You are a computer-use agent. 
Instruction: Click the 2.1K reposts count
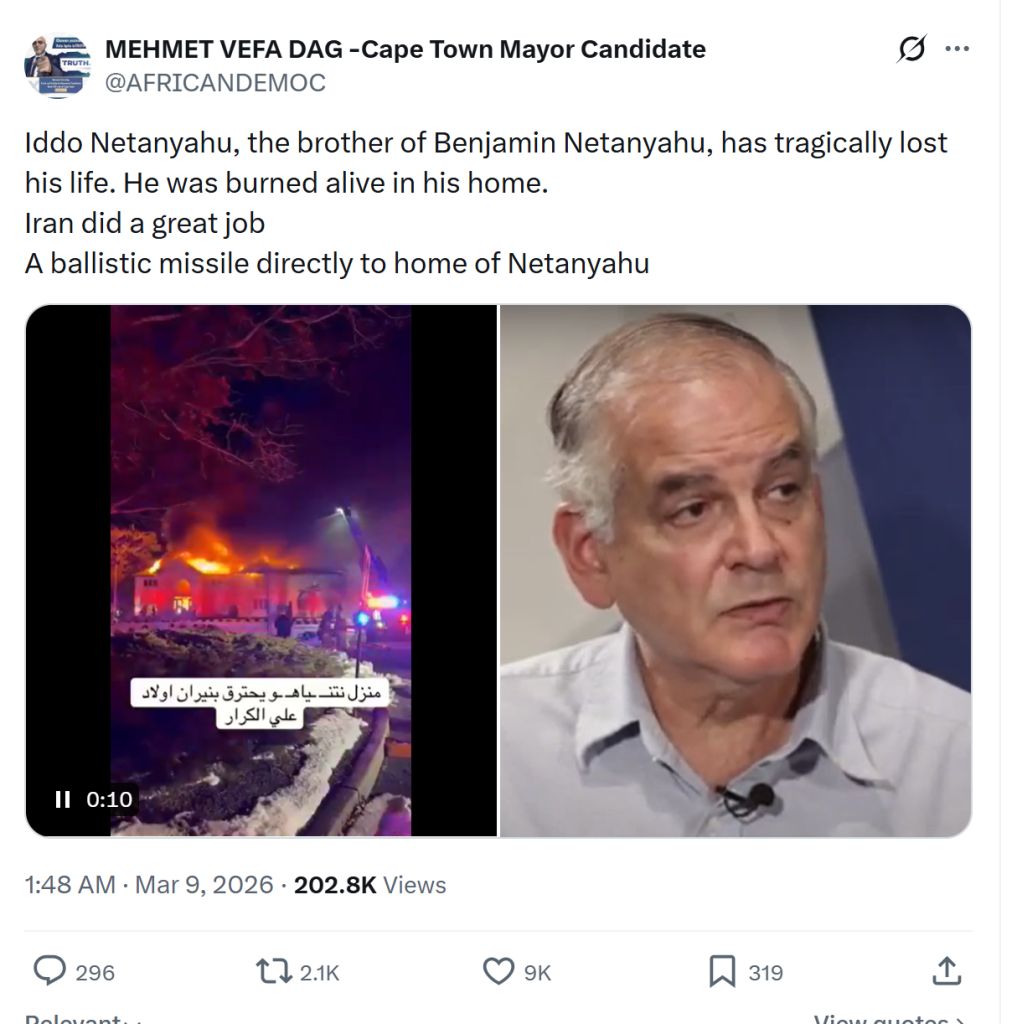pos(319,973)
